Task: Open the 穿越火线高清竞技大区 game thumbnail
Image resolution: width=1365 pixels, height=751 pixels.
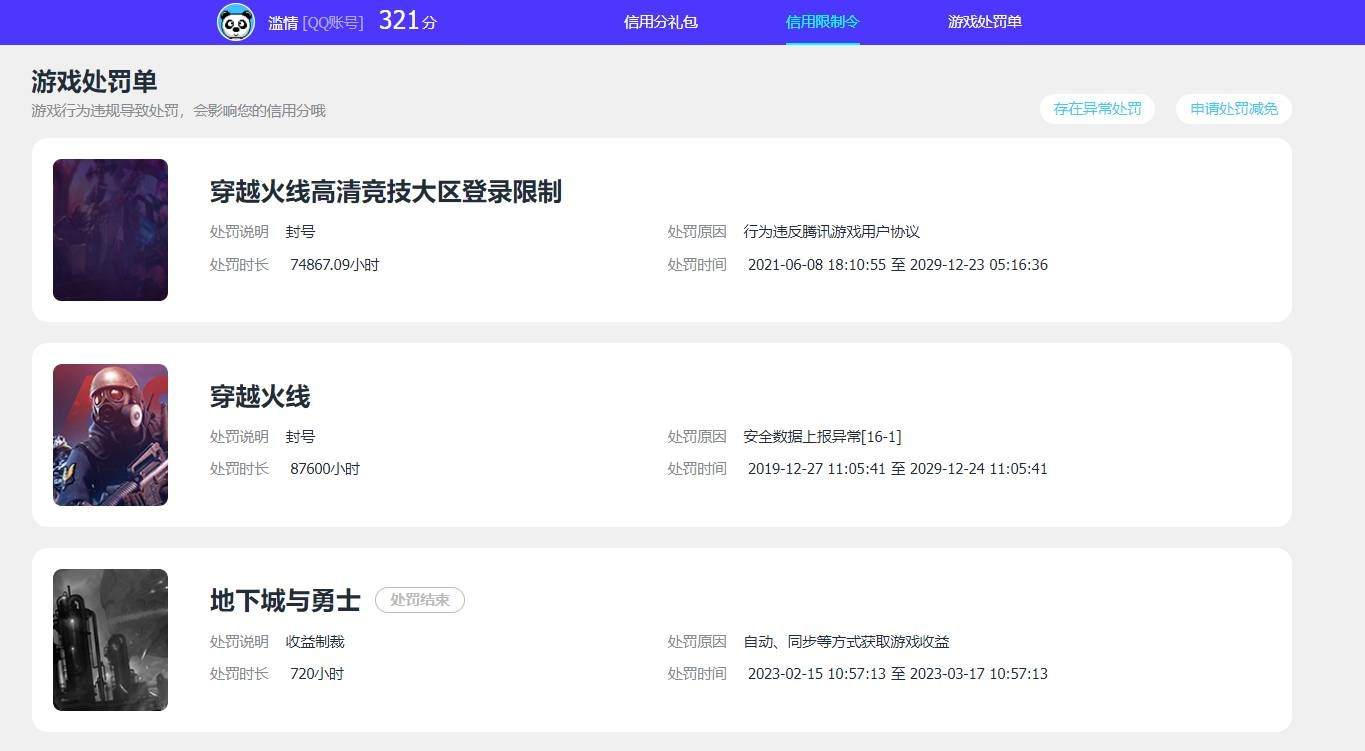Action: (x=110, y=230)
